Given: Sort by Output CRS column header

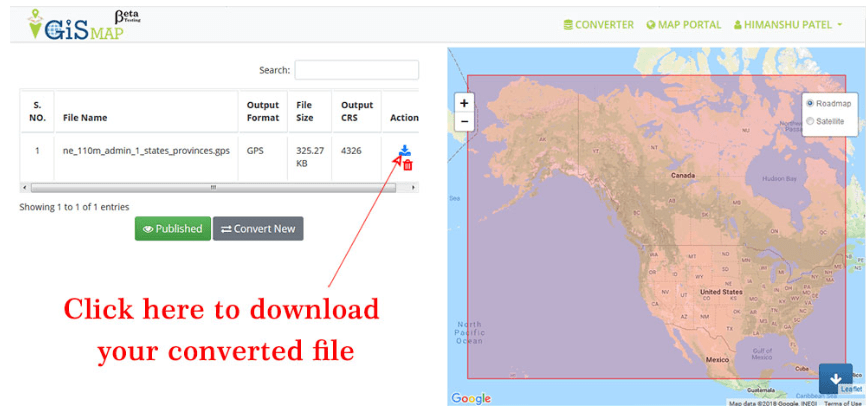Looking at the screenshot, I should click(x=357, y=112).
